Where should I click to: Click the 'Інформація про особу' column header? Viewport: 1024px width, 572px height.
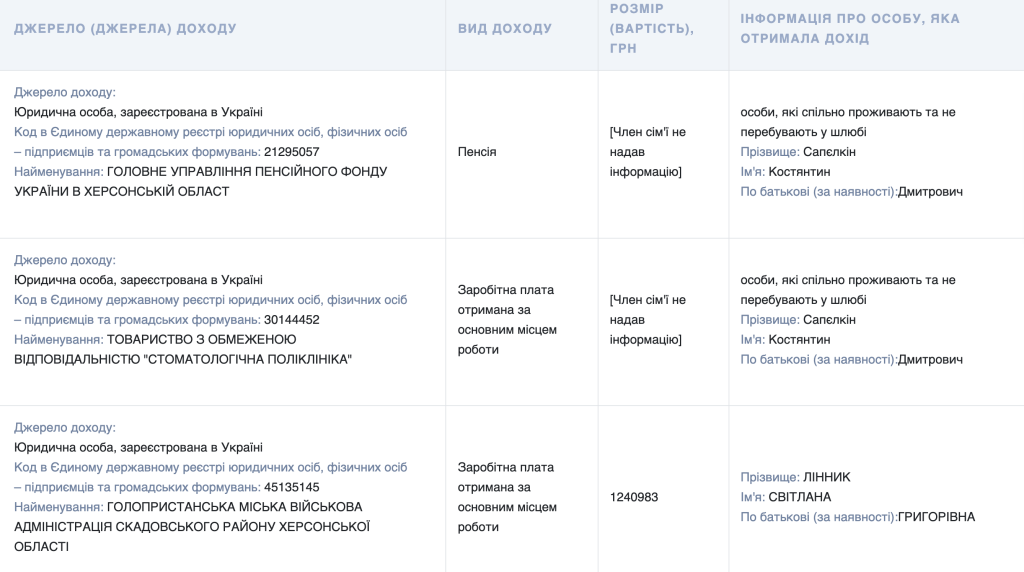[x=850, y=29]
